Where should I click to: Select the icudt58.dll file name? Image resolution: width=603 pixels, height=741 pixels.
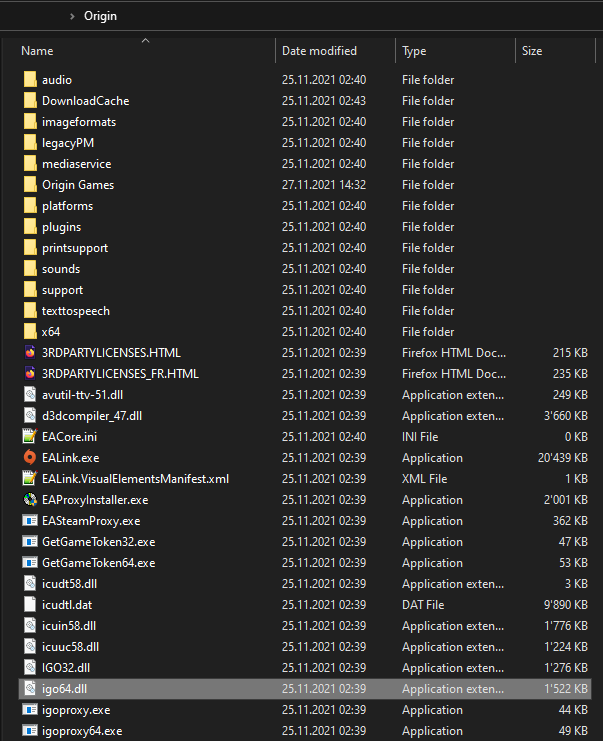(69, 584)
